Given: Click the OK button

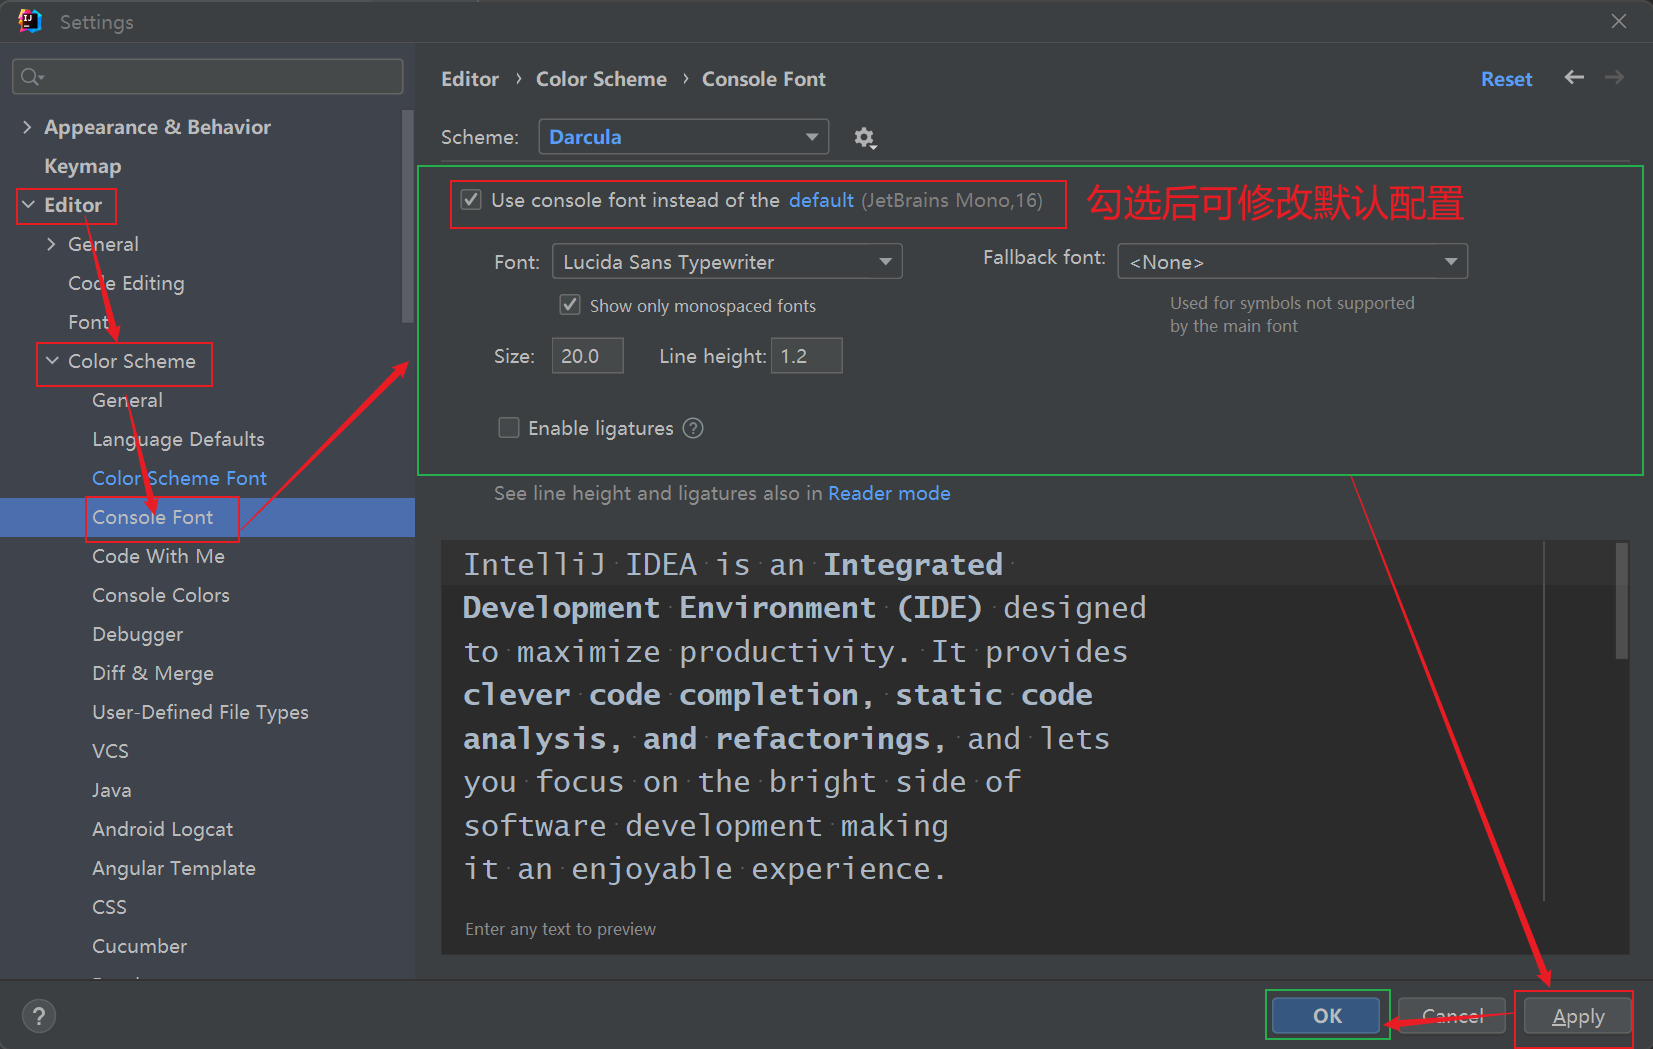Looking at the screenshot, I should [1327, 1016].
